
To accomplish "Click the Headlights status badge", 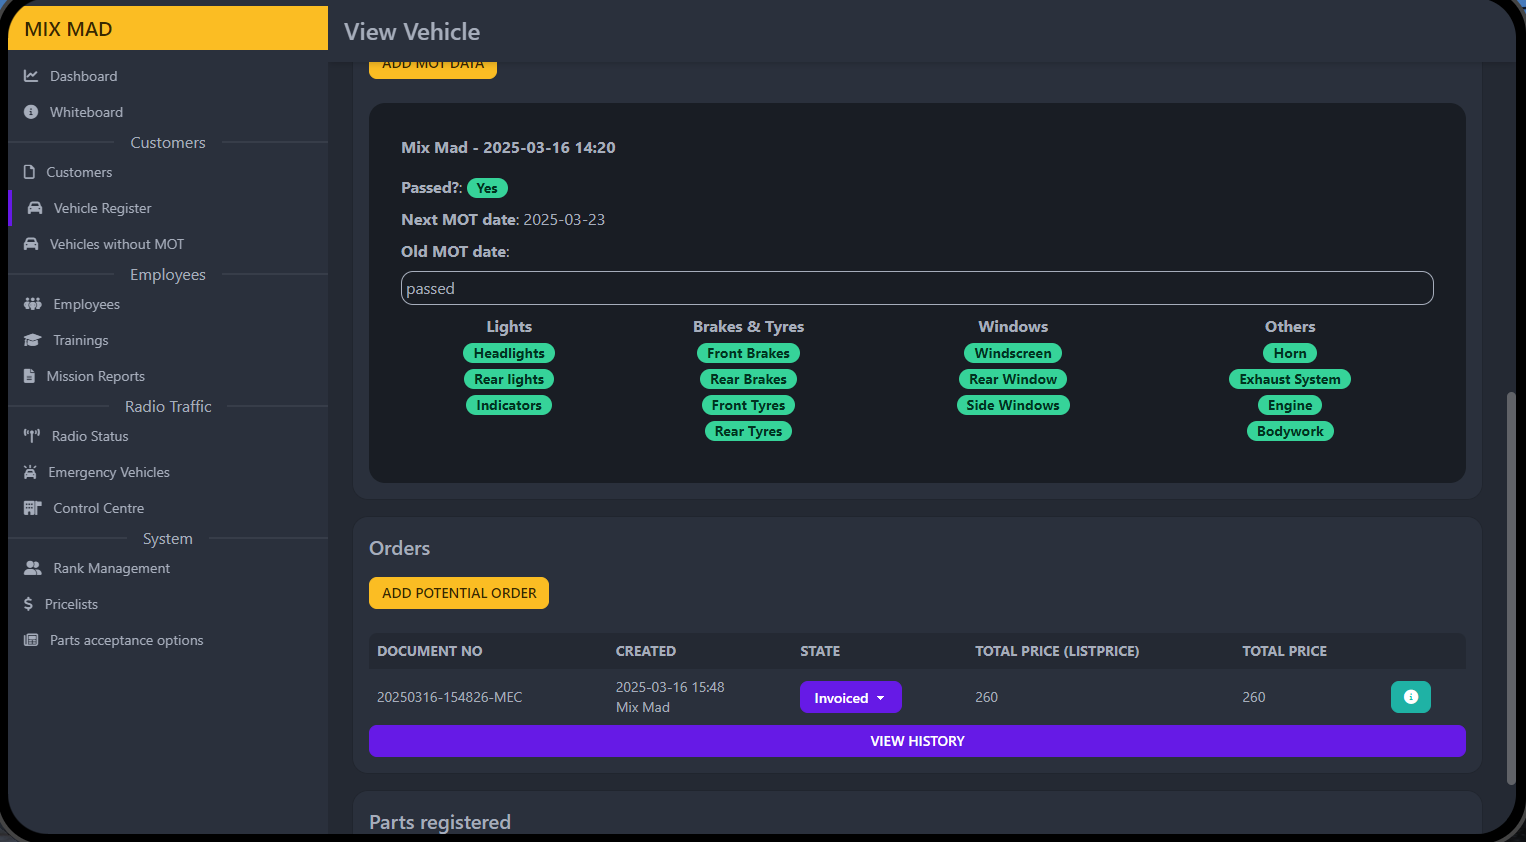I will click(x=509, y=353).
